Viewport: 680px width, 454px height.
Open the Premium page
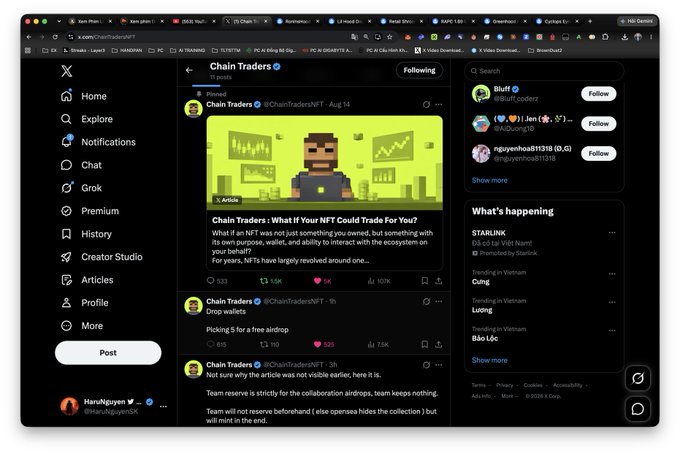pyautogui.click(x=90, y=211)
